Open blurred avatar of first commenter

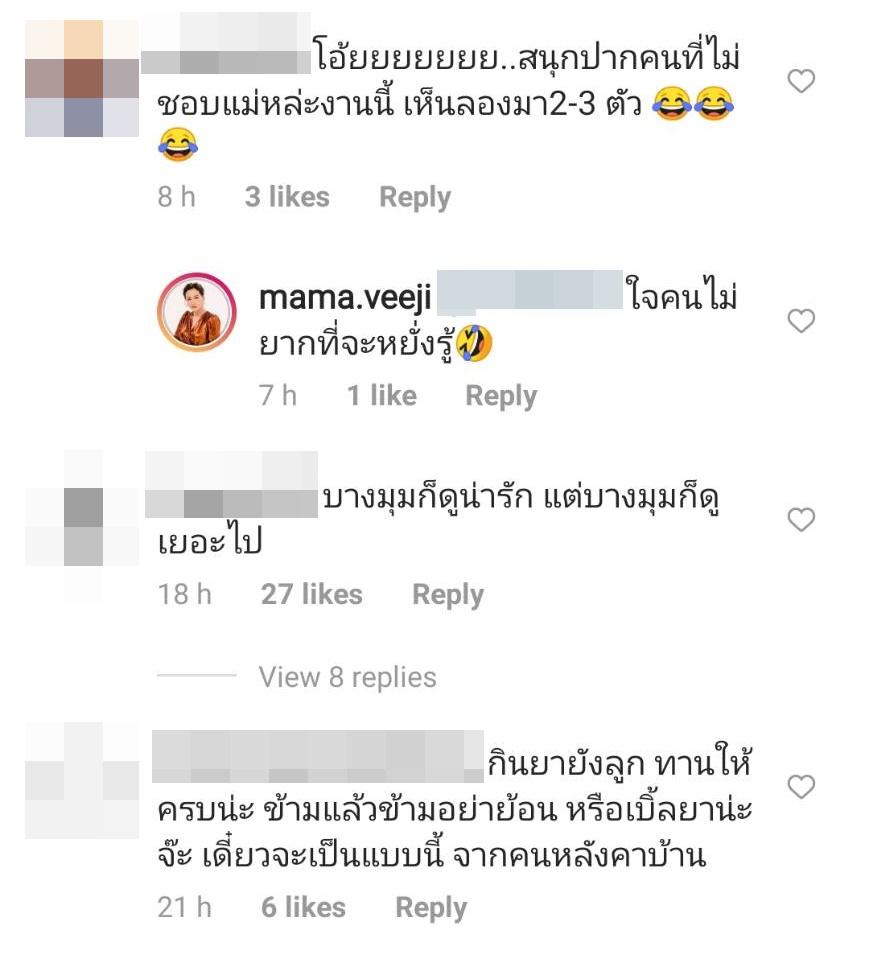pyautogui.click(x=82, y=79)
